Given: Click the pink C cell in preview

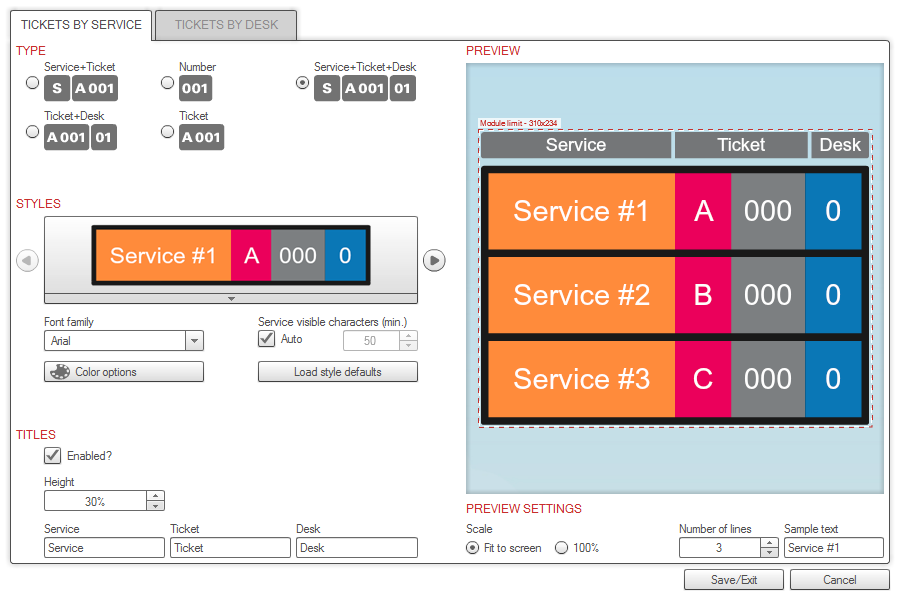Looking at the screenshot, I should click(x=703, y=379).
